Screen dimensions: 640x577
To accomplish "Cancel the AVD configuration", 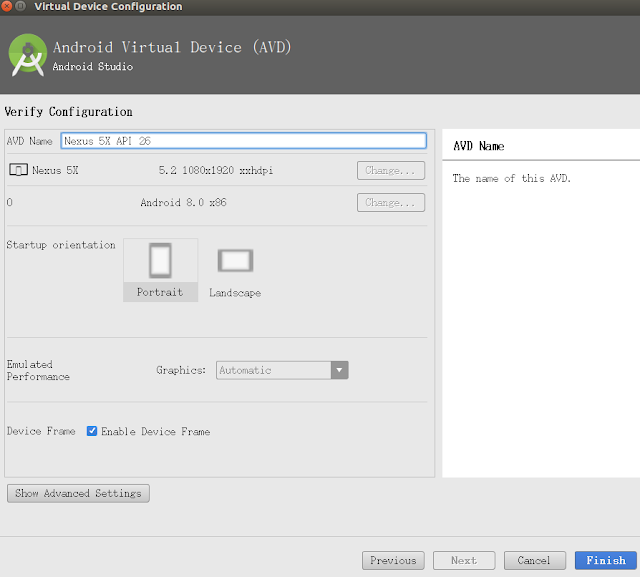I will click(x=535, y=560).
